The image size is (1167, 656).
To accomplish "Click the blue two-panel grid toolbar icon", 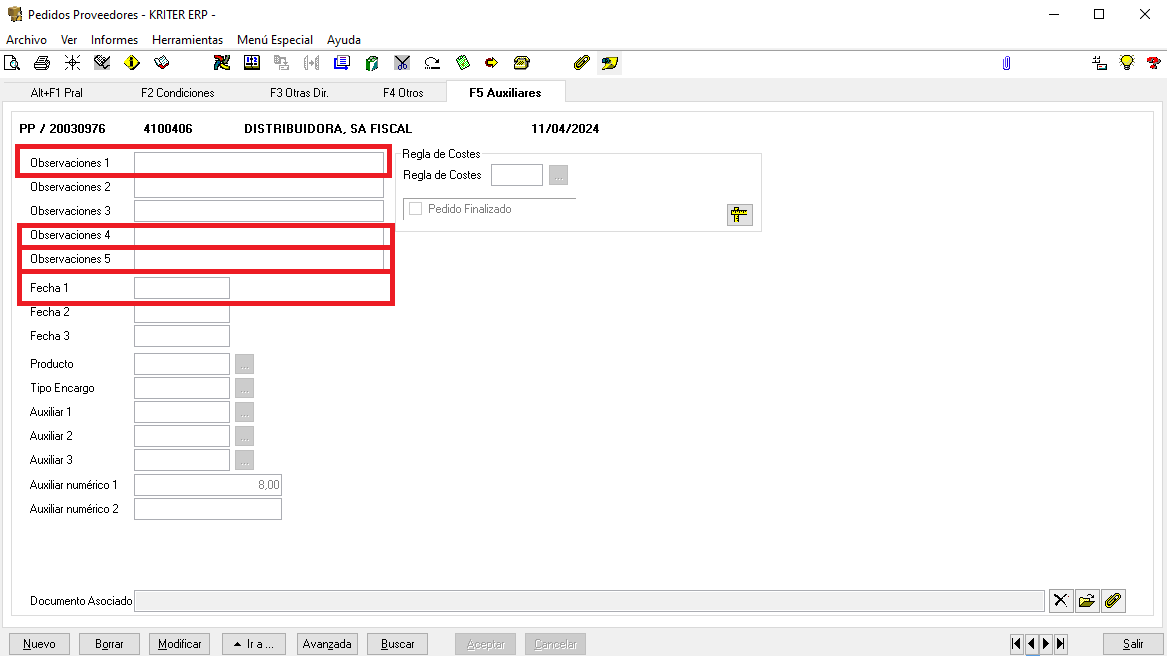I will [252, 63].
